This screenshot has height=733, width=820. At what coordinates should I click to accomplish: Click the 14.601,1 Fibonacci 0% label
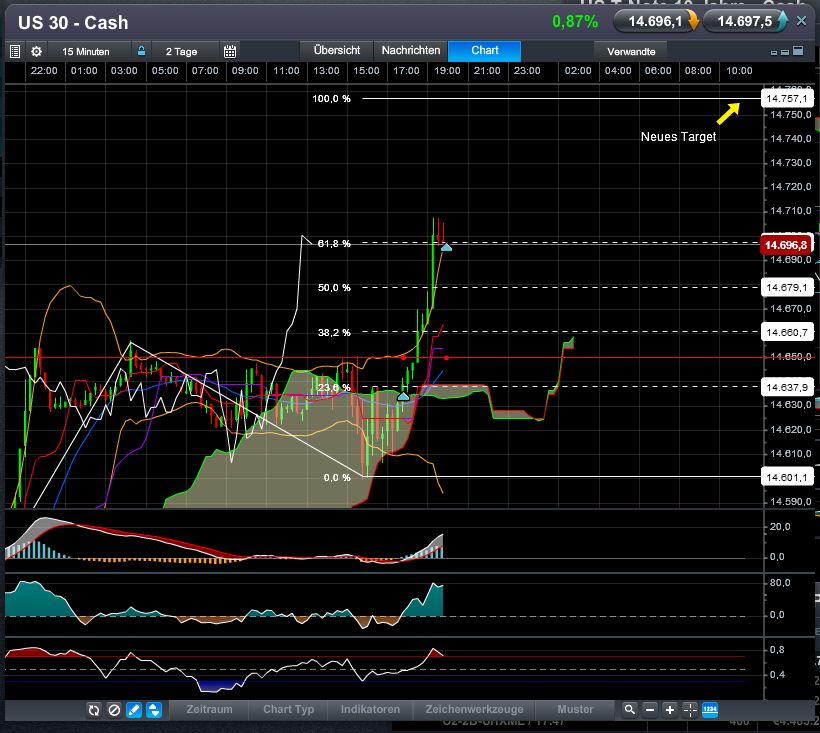tap(787, 477)
